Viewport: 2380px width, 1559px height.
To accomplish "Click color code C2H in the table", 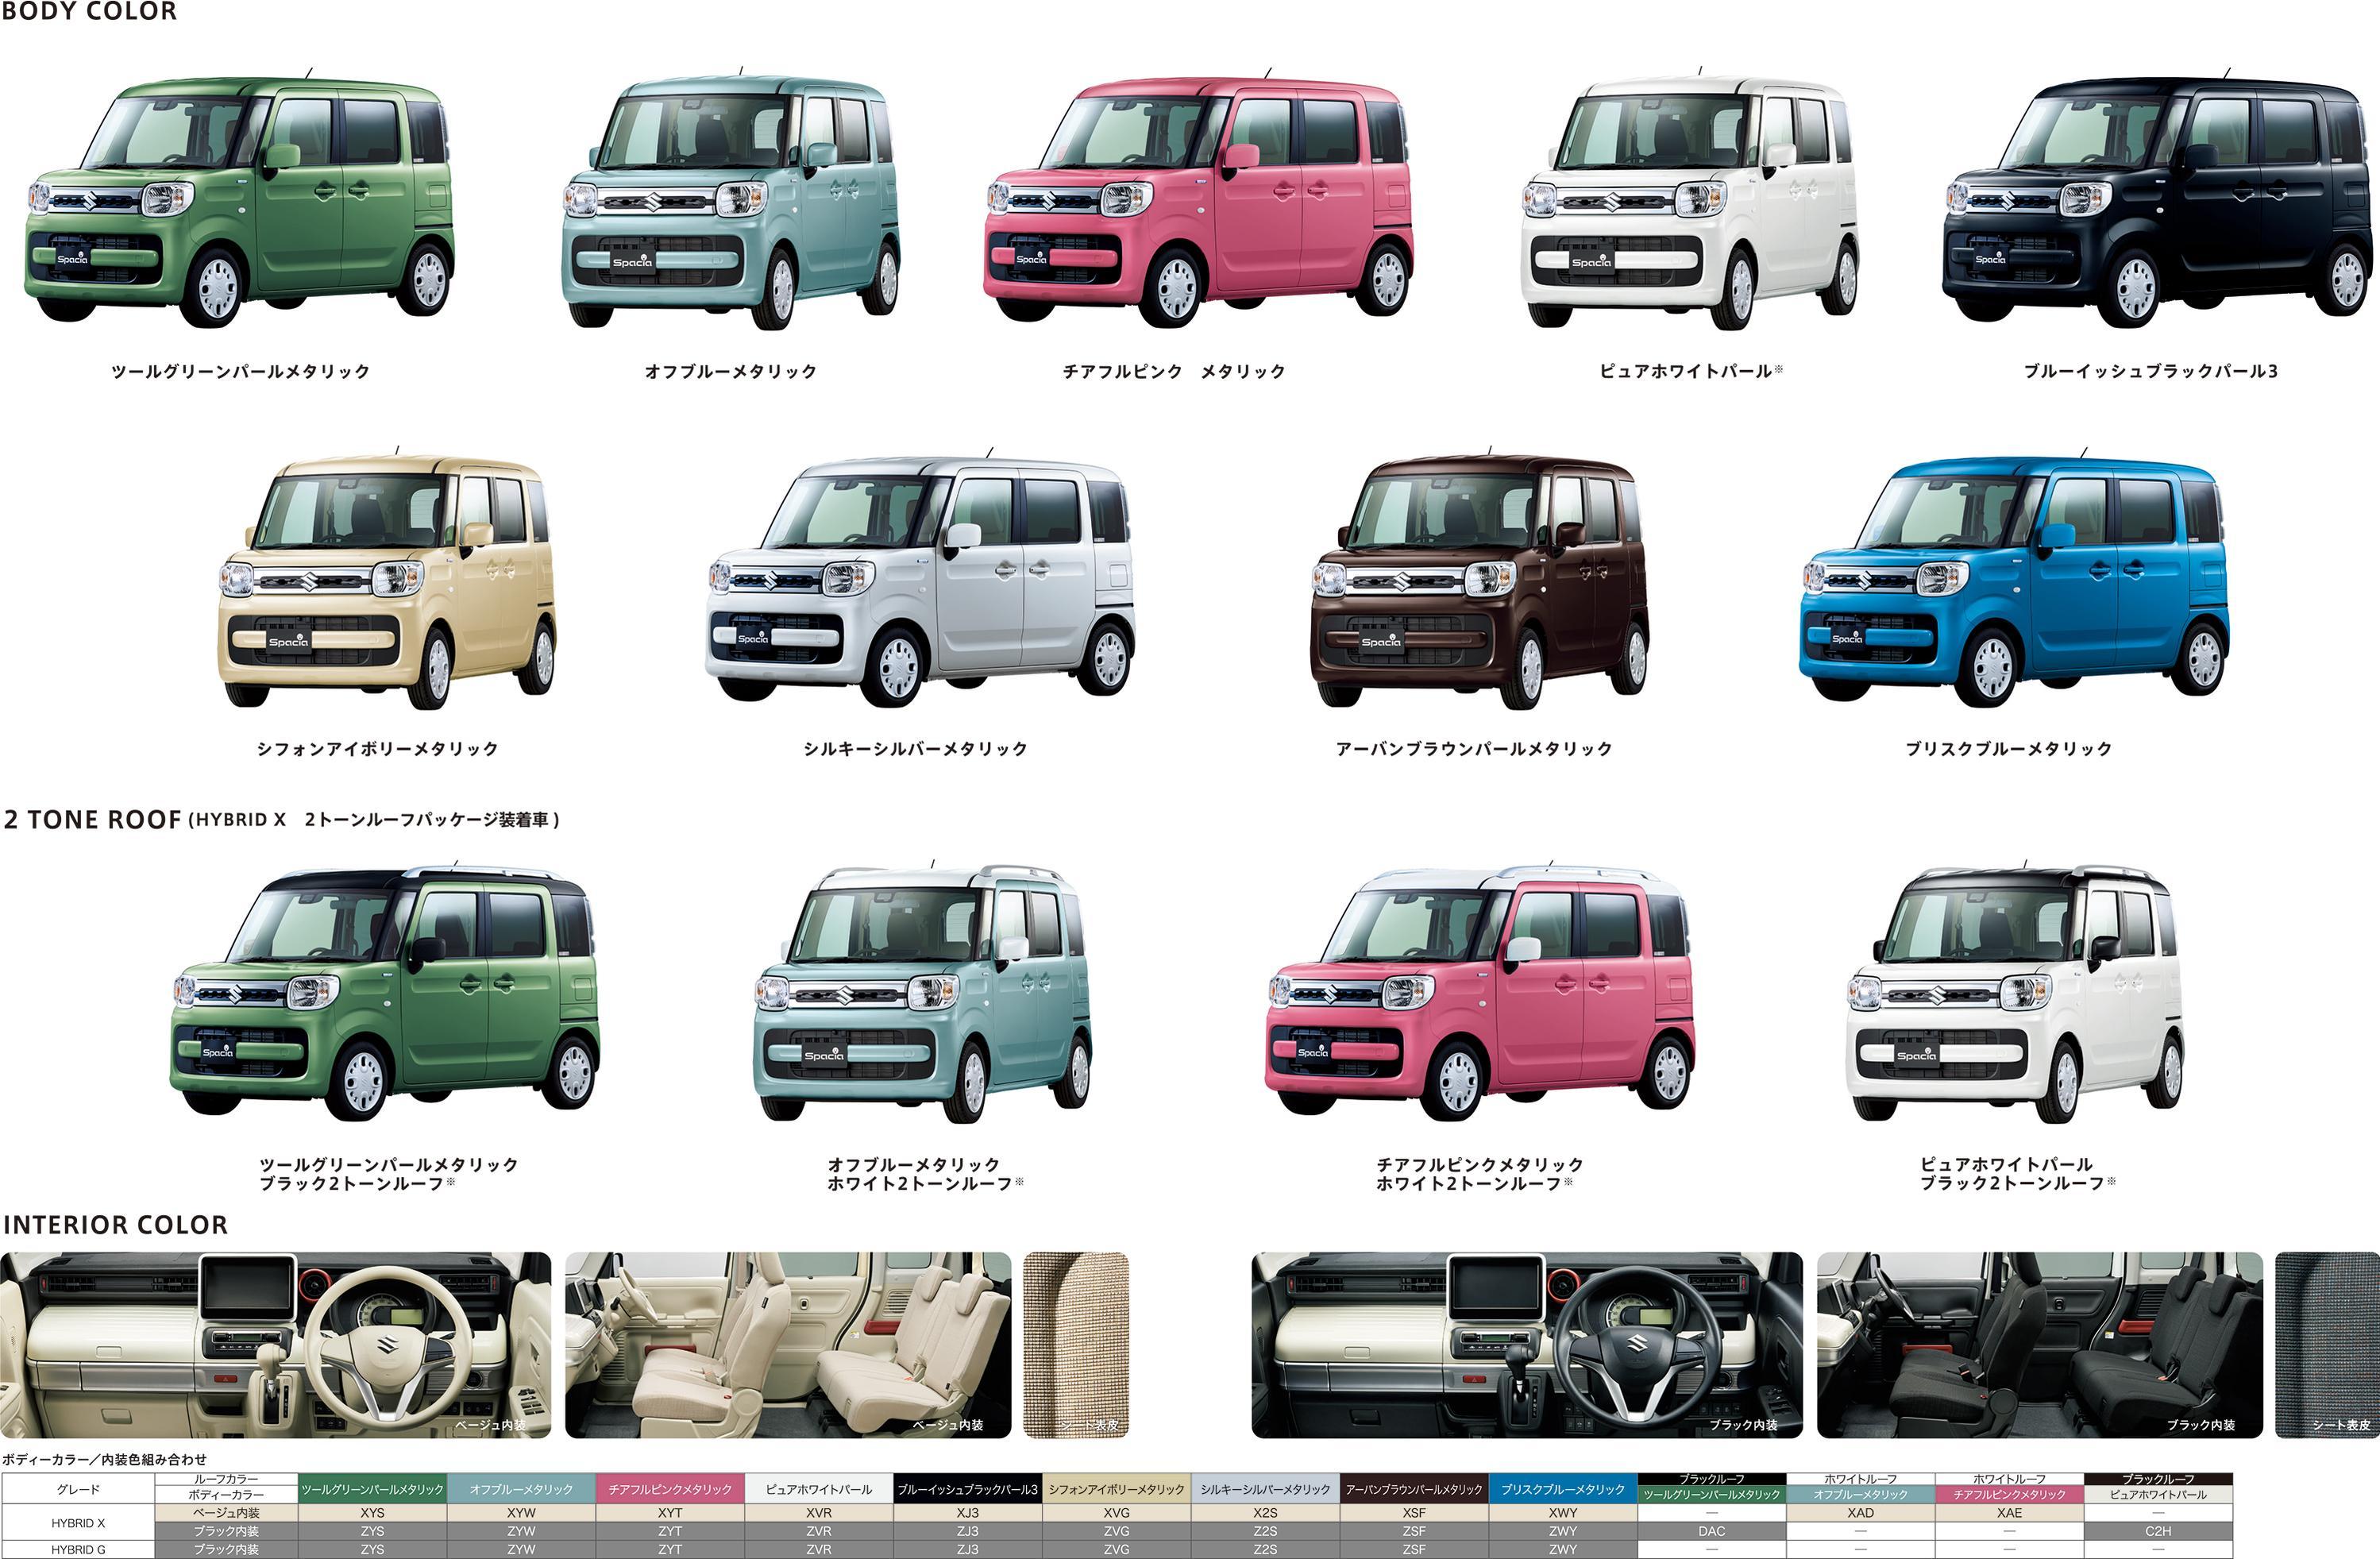I will tap(2159, 1531).
